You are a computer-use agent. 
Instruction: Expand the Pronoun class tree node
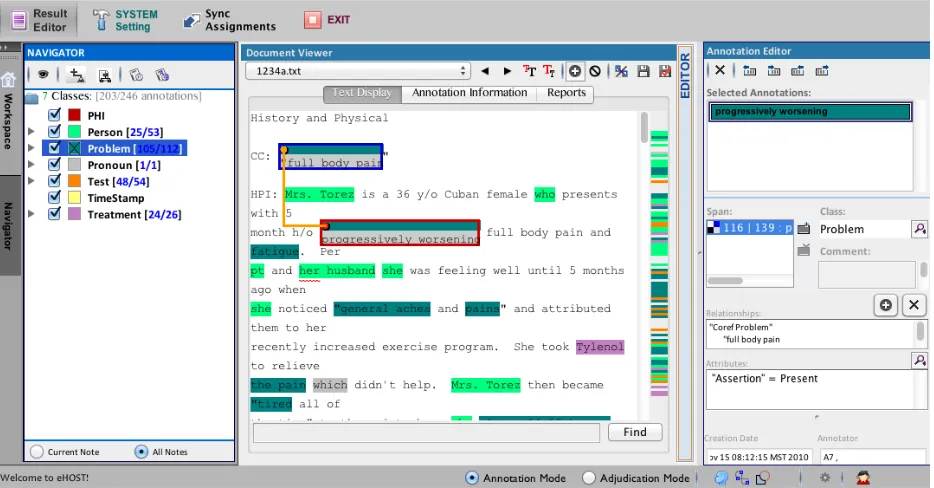(32, 164)
